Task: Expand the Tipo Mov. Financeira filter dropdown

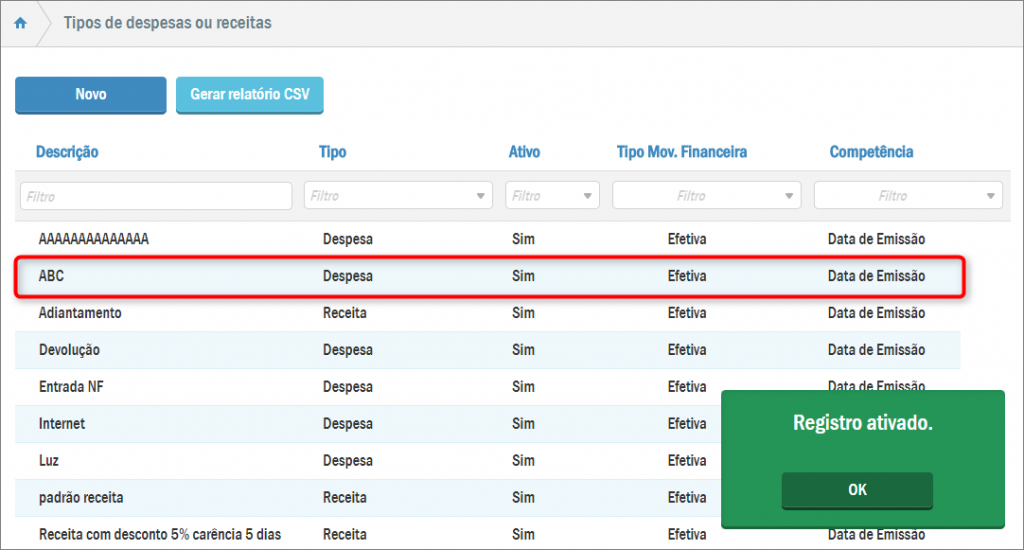Action: (x=707, y=196)
